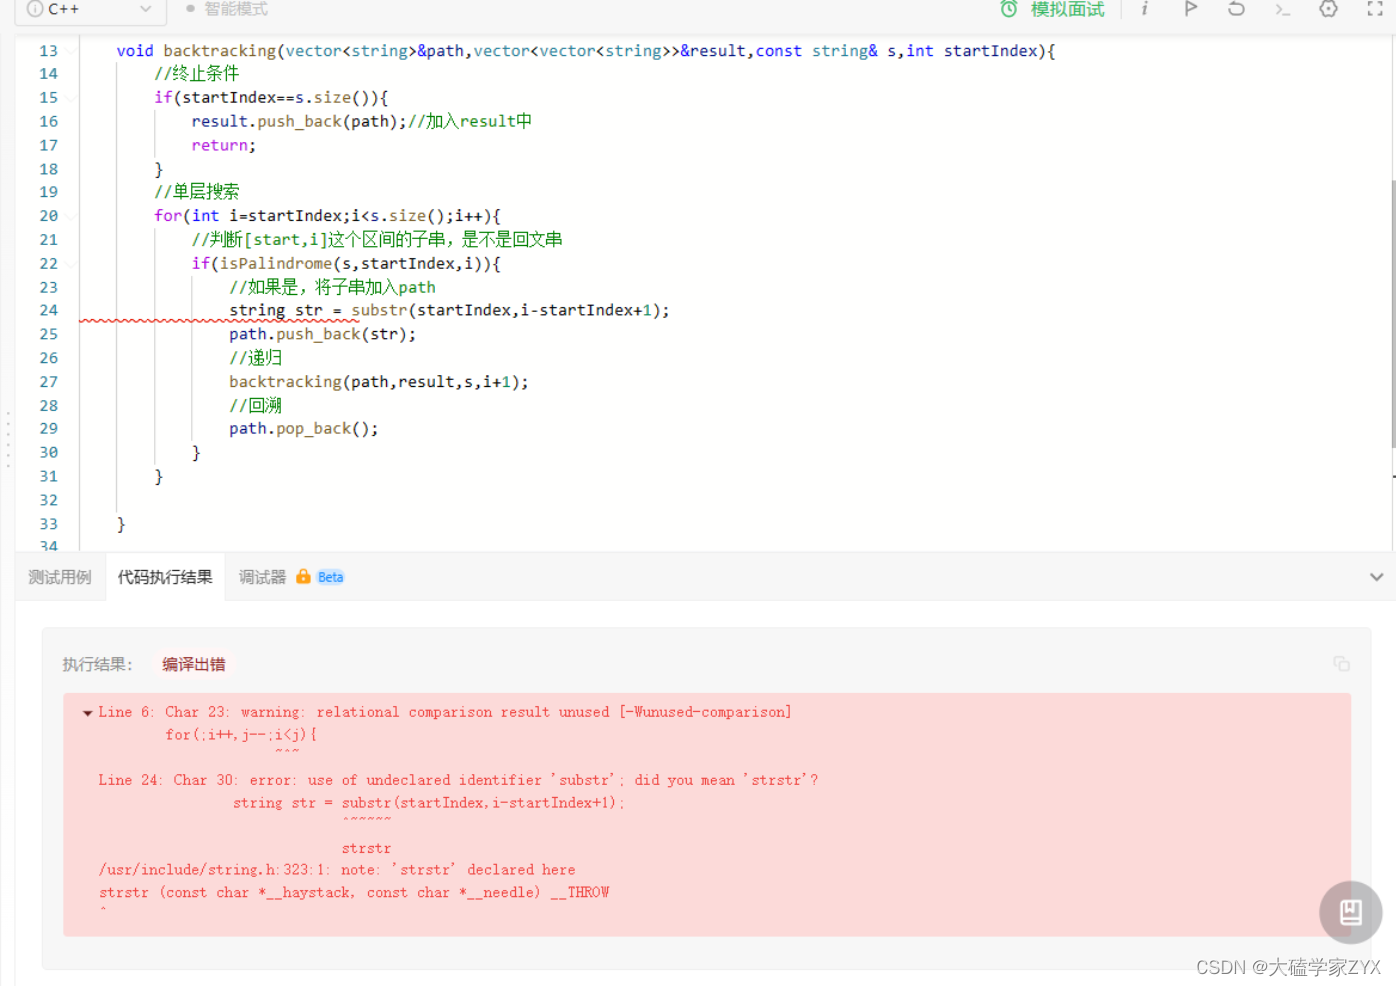Click the 模拟面试 alarm clock icon

point(1009,9)
